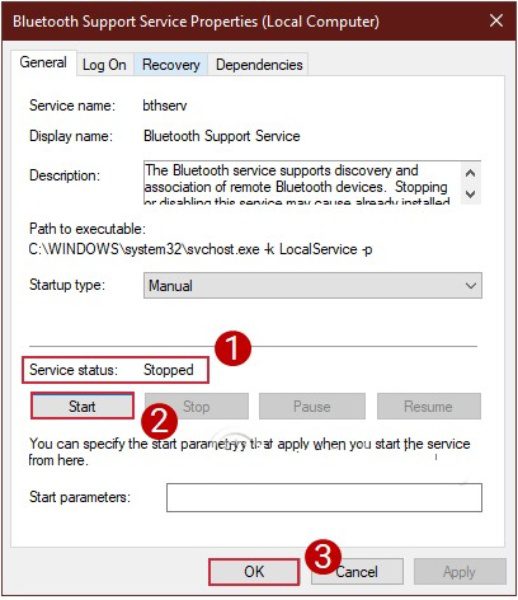Open the Startup type dropdown showing Manual
The image size is (518, 600).
click(x=313, y=285)
